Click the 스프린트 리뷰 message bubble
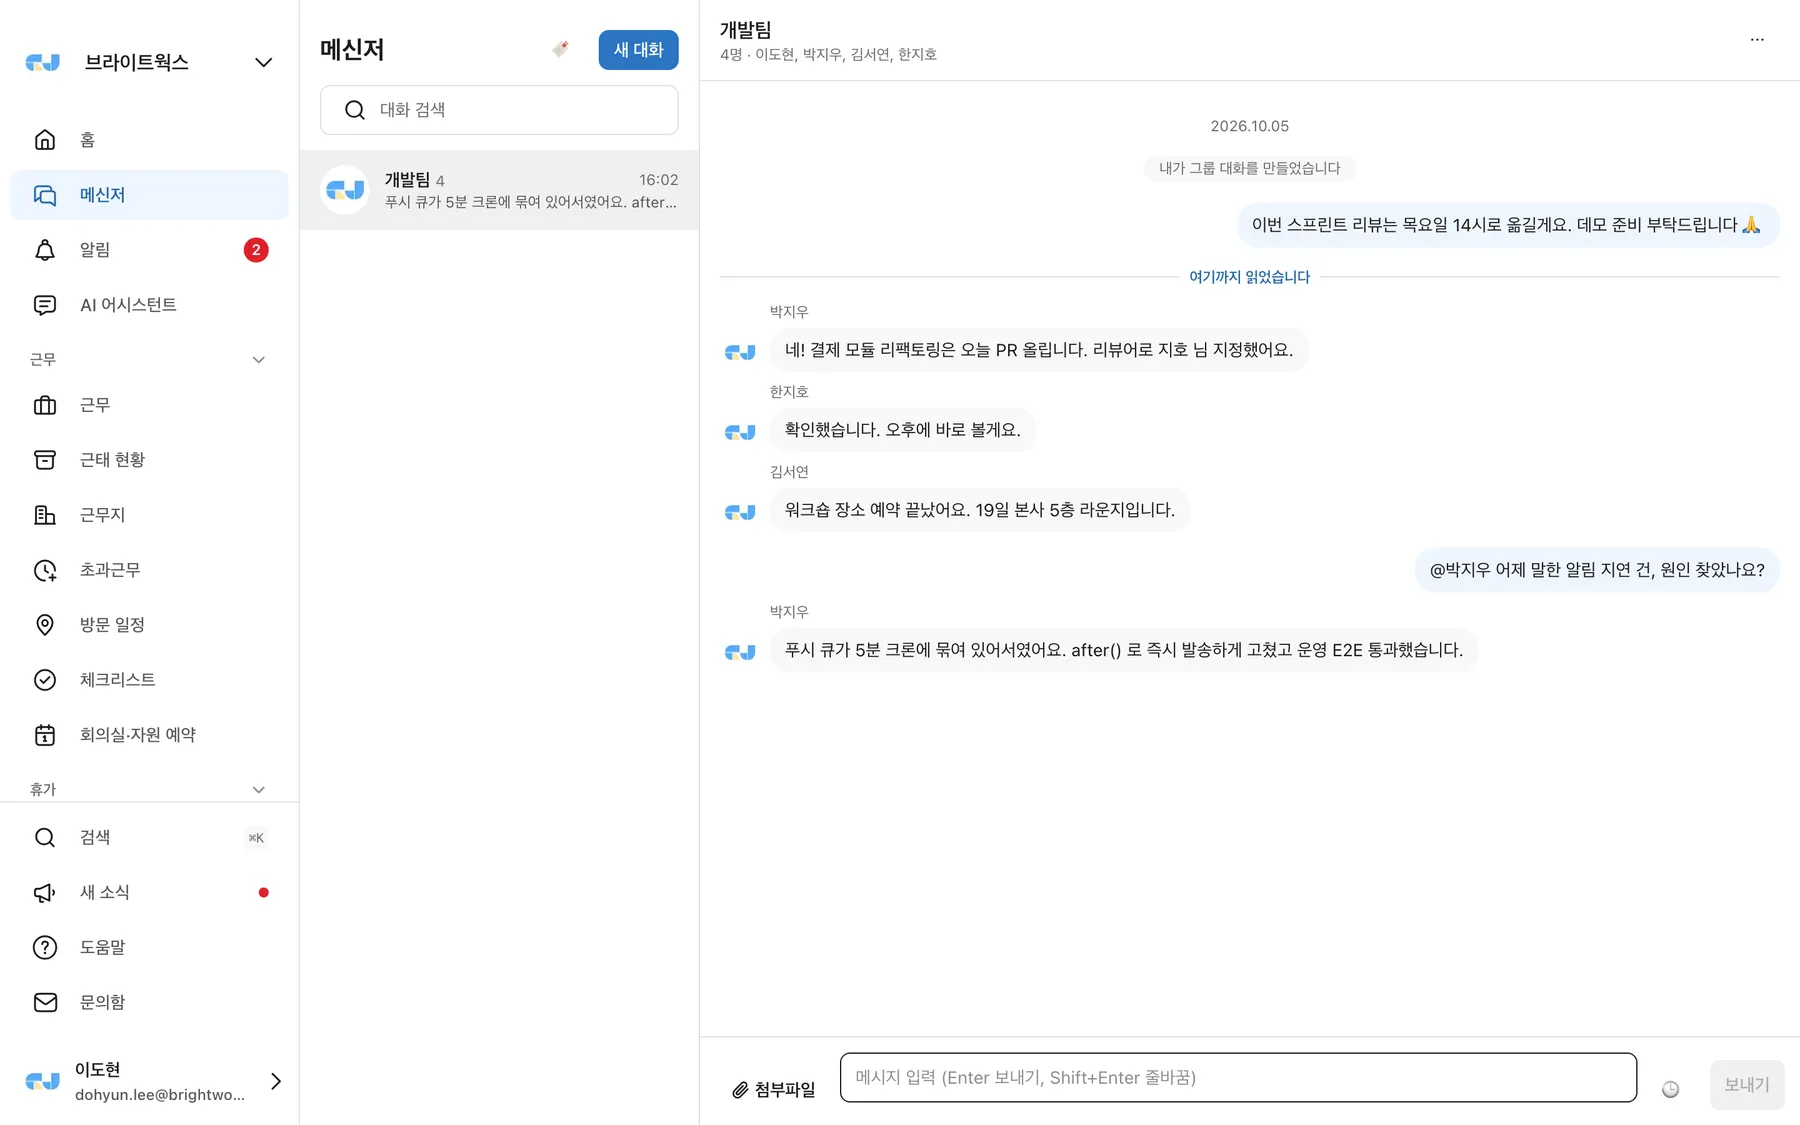1800x1125 pixels. click(1508, 225)
